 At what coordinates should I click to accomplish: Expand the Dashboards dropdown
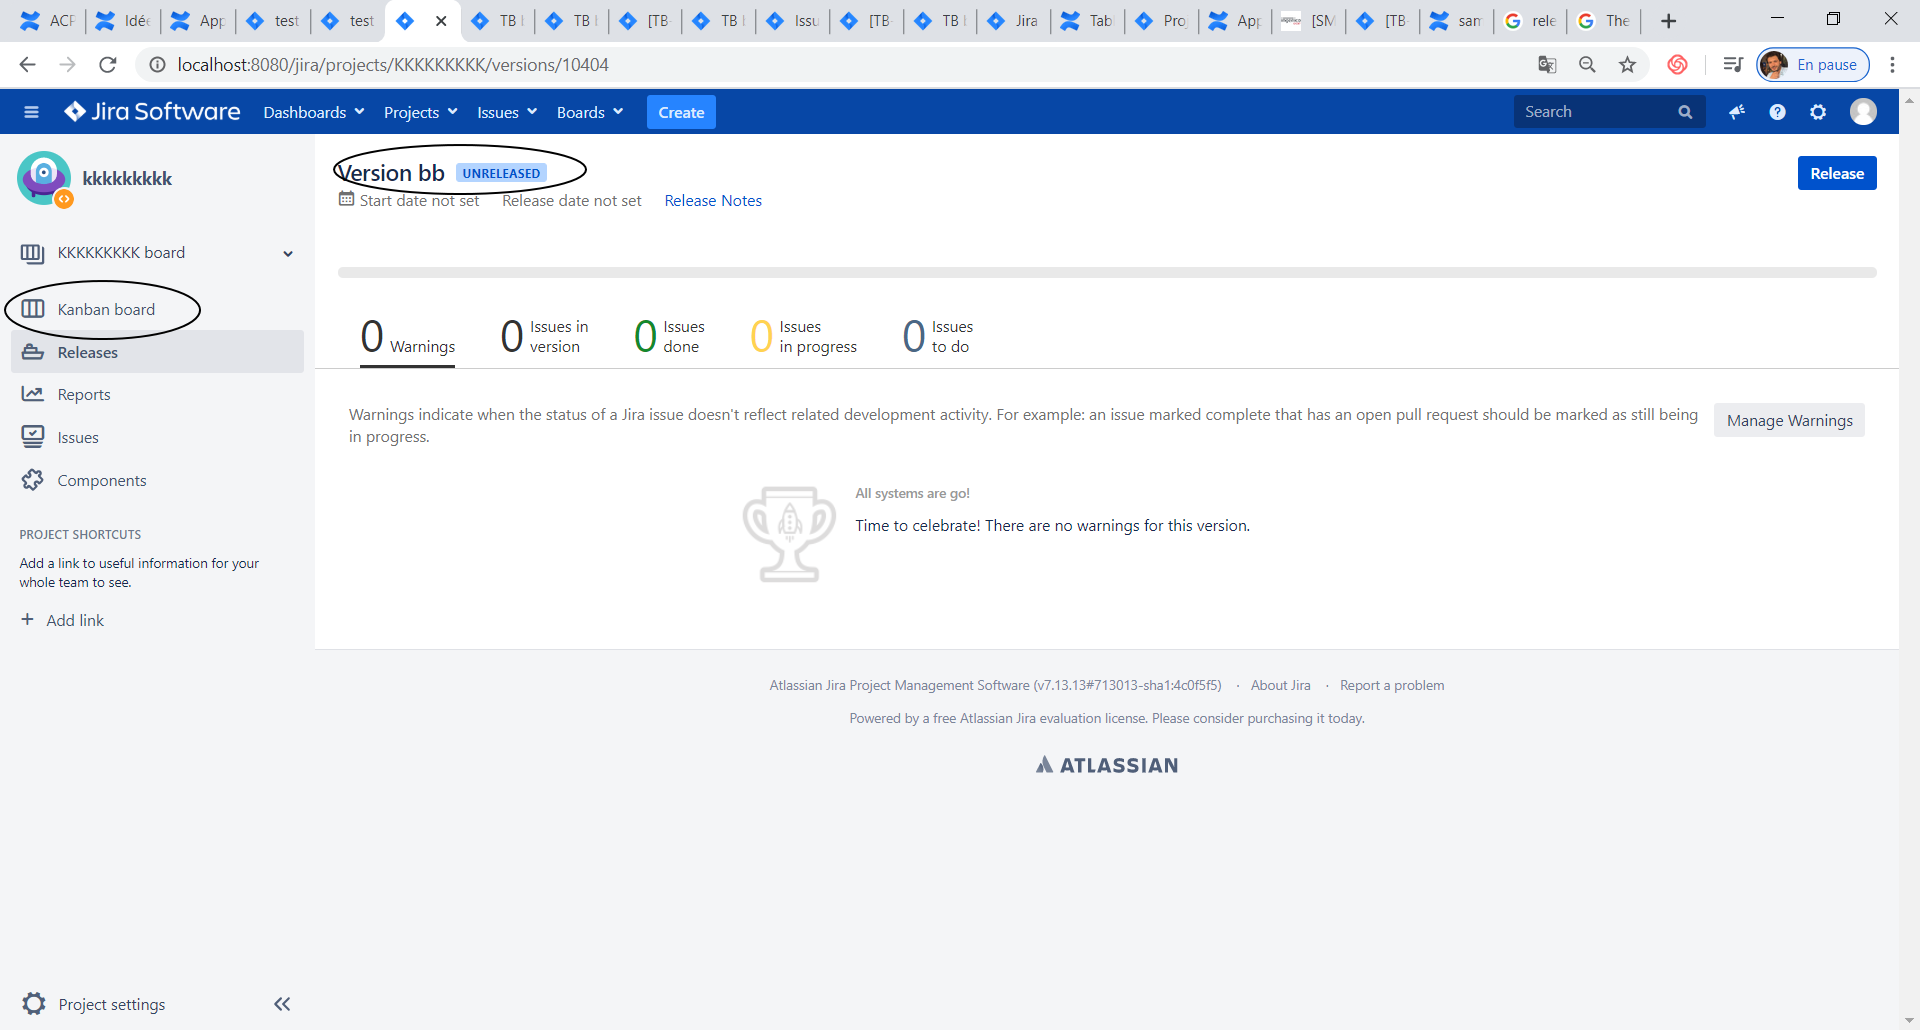click(314, 112)
